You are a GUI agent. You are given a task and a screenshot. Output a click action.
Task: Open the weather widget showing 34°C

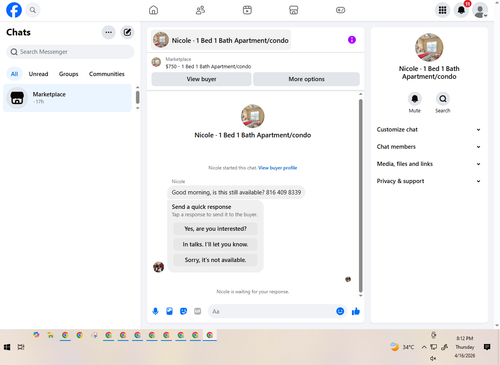[403, 347]
